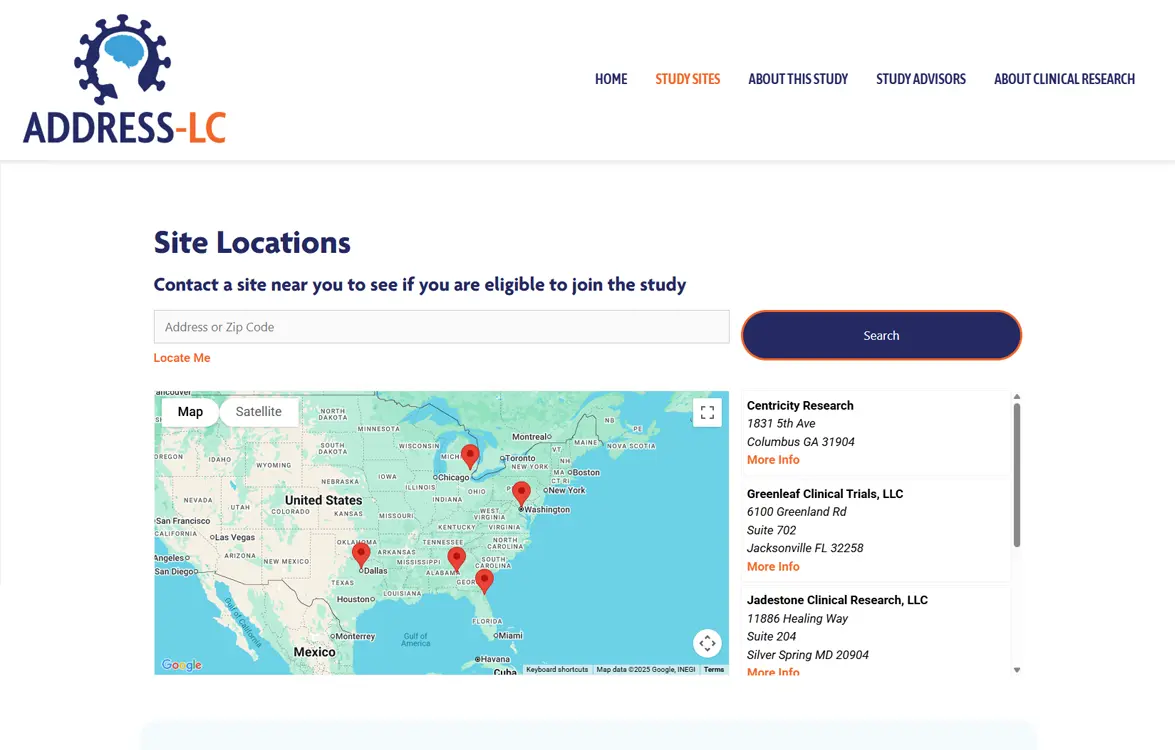
Task: Open Keyboard shortcuts on map
Action: point(557,670)
